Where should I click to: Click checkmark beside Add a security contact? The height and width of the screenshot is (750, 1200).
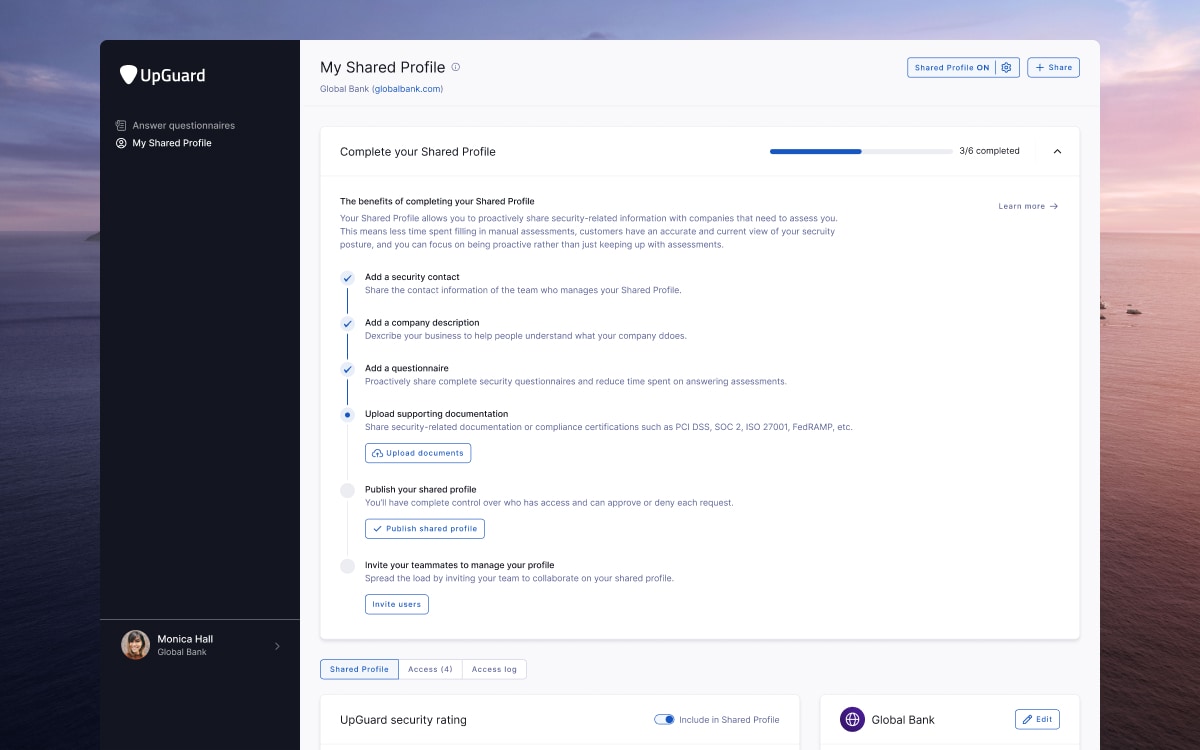tap(348, 278)
